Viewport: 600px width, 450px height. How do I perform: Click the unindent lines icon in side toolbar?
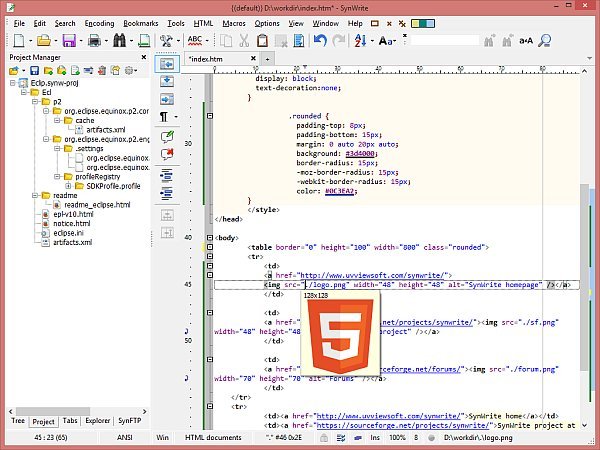click(167, 194)
